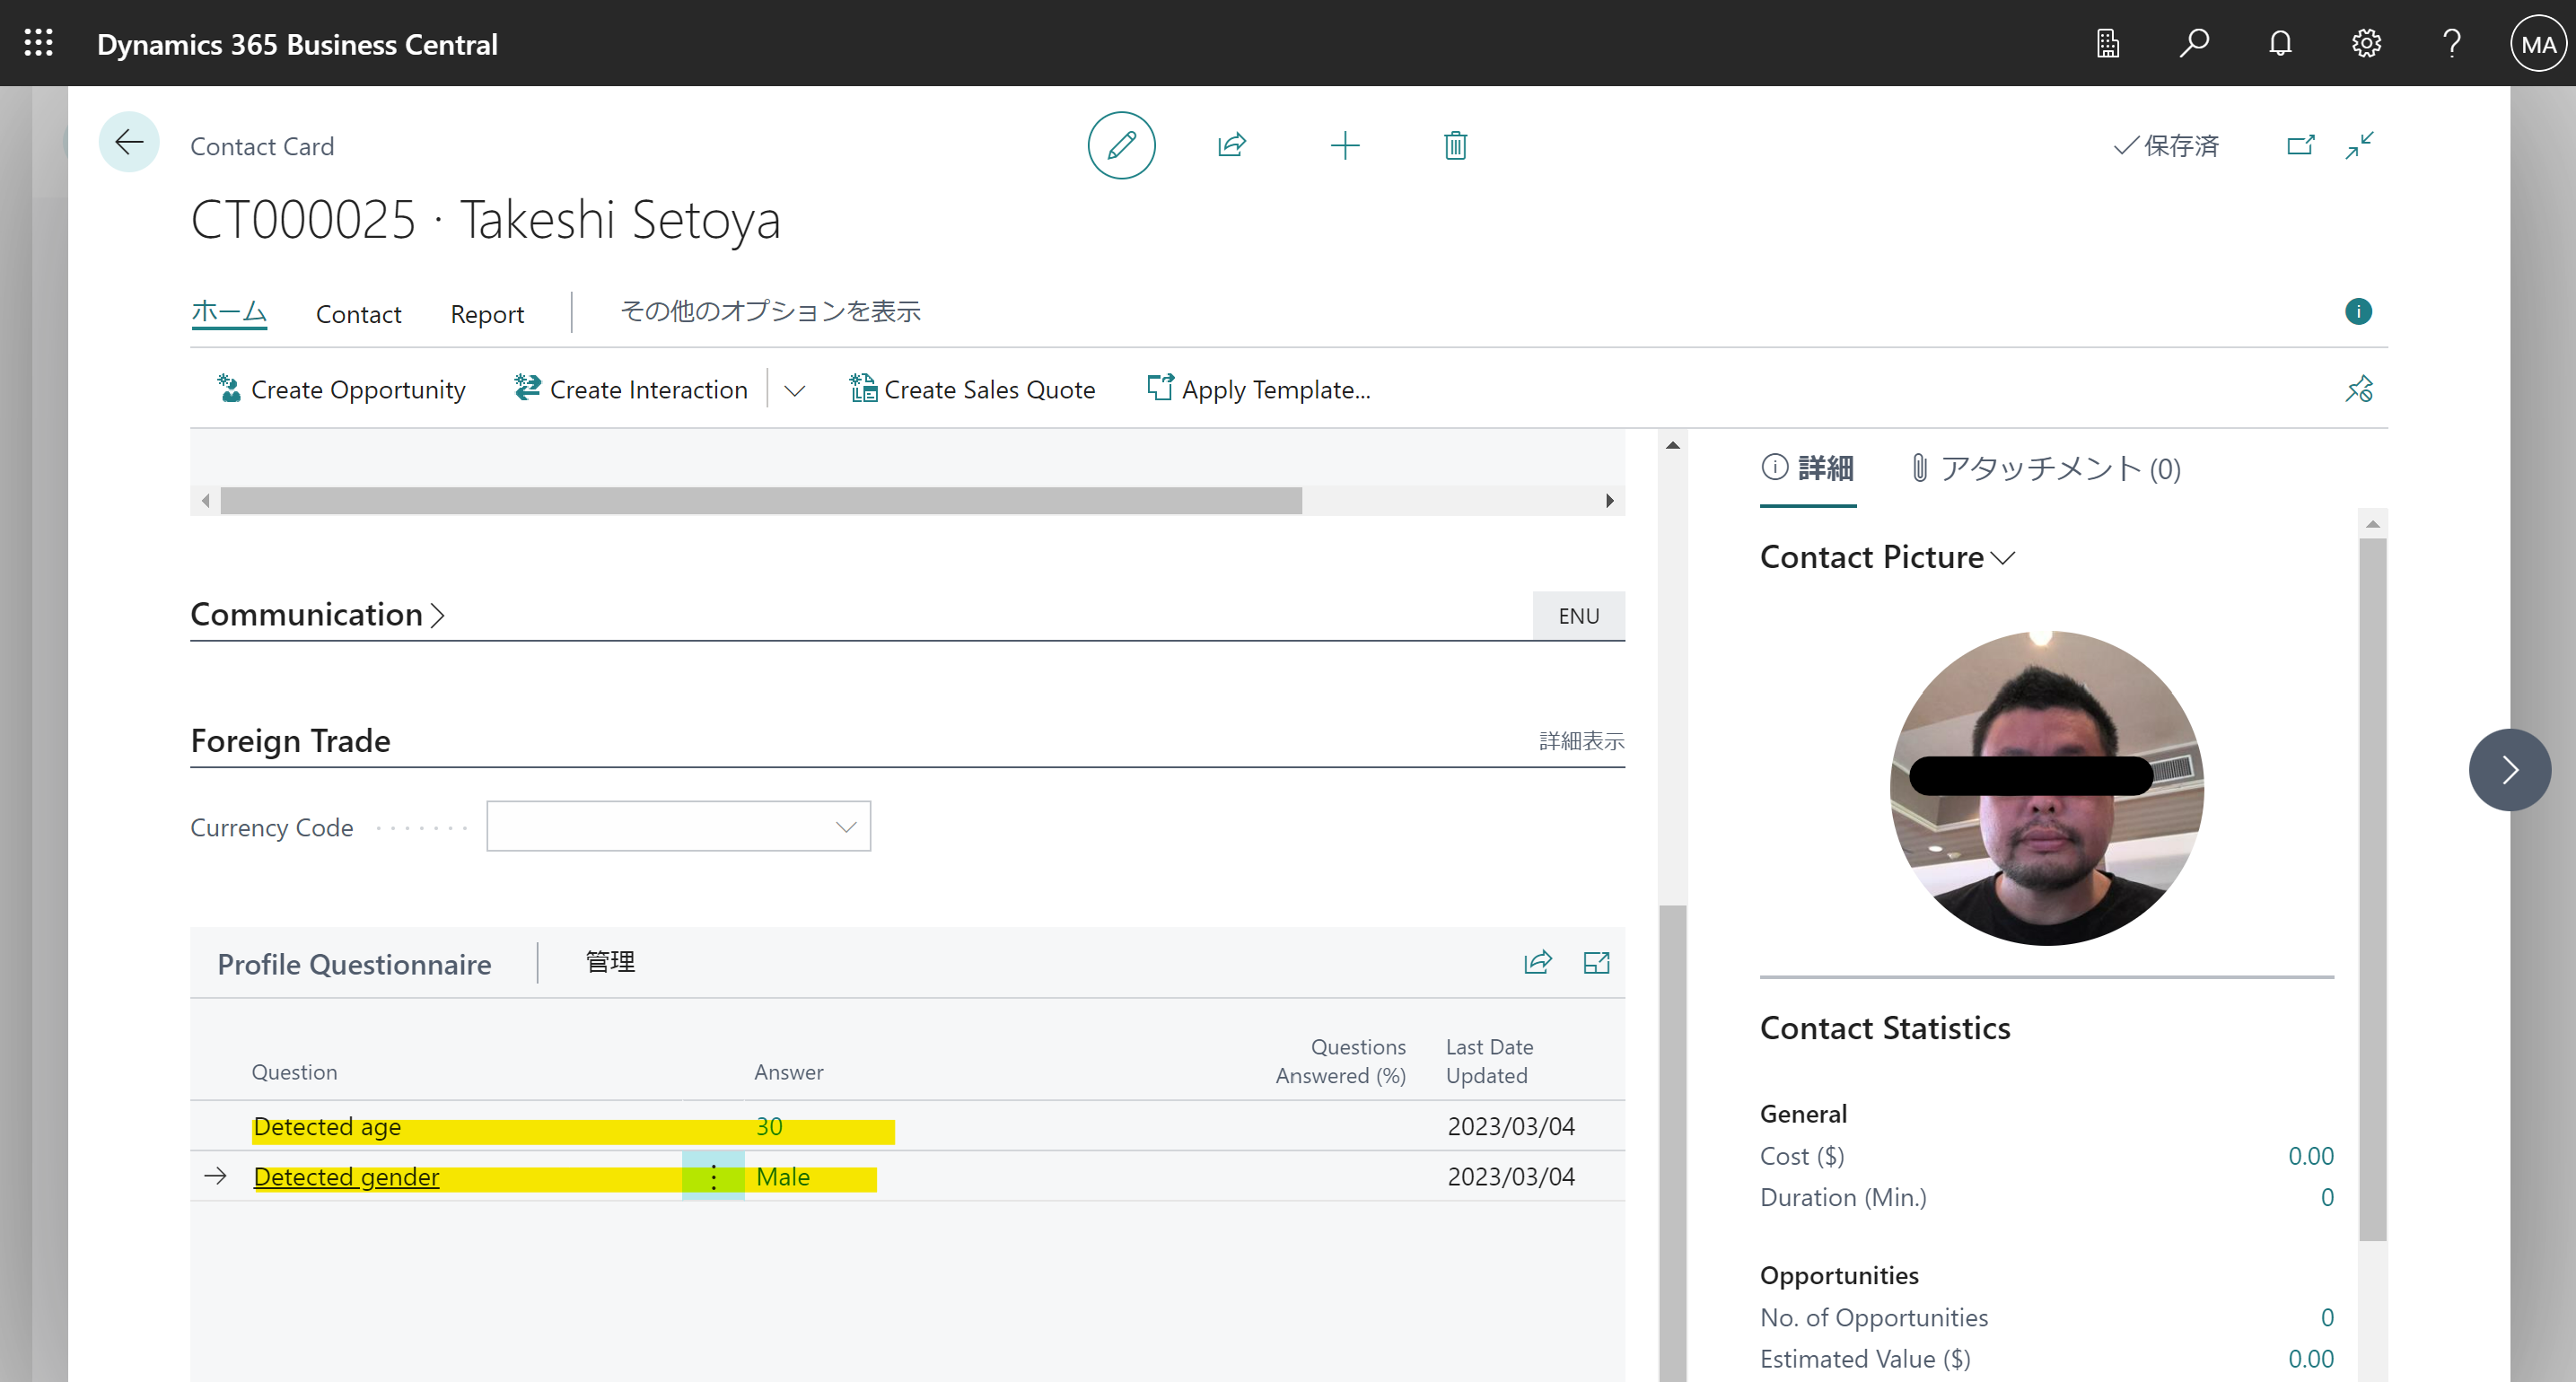
Task: Switch to the アタッチメント (0) tab
Action: (x=2046, y=468)
